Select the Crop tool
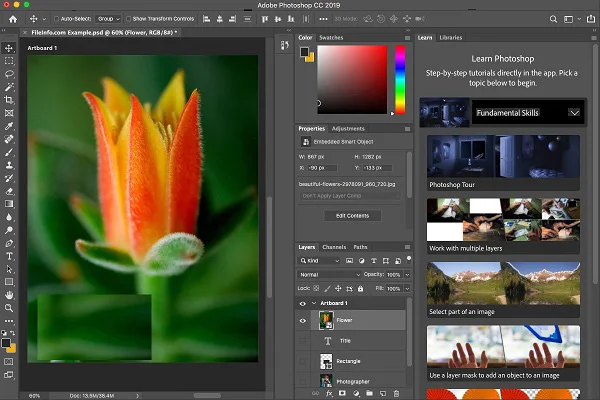Viewport: 600px width, 400px height. coord(9,100)
